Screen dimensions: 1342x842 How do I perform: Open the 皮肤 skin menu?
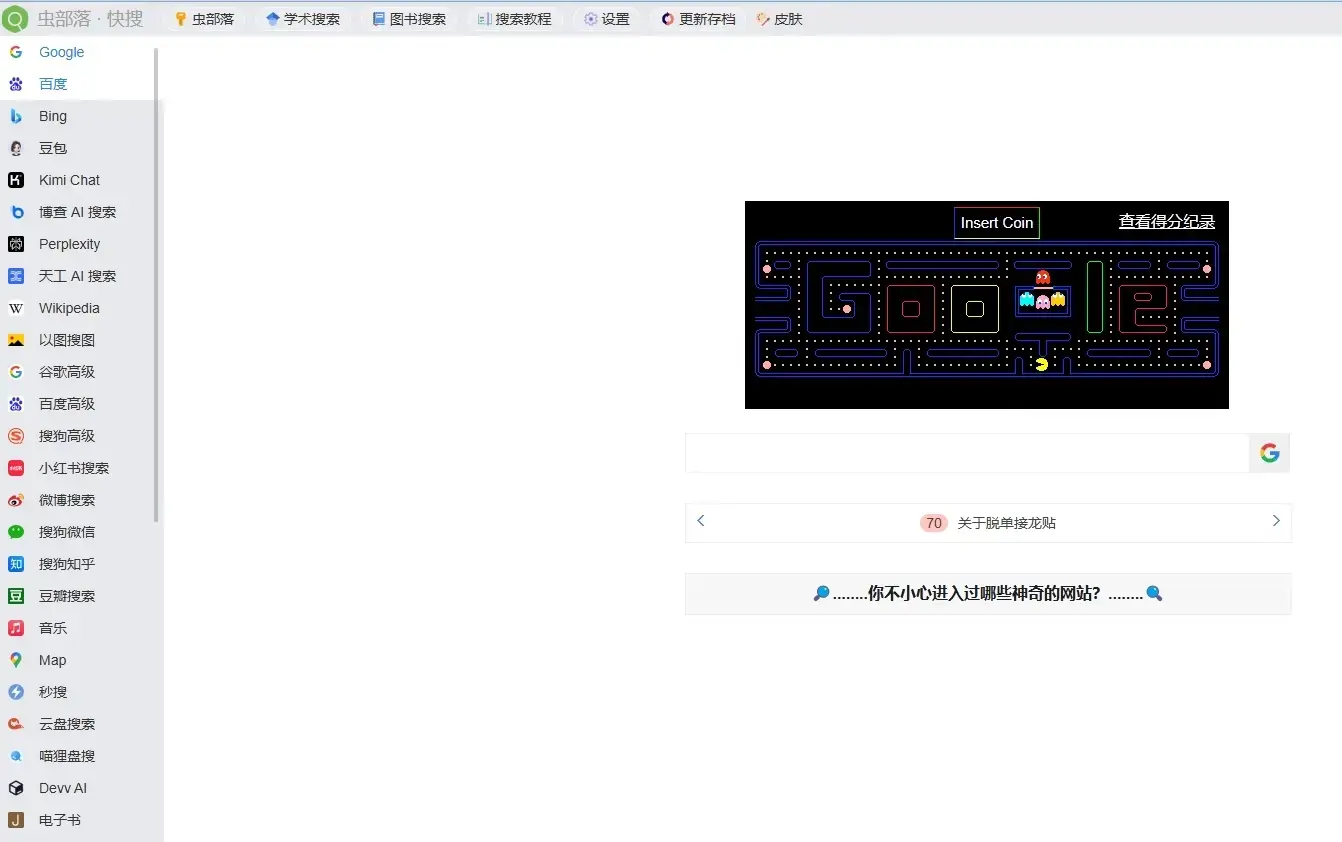(780, 19)
